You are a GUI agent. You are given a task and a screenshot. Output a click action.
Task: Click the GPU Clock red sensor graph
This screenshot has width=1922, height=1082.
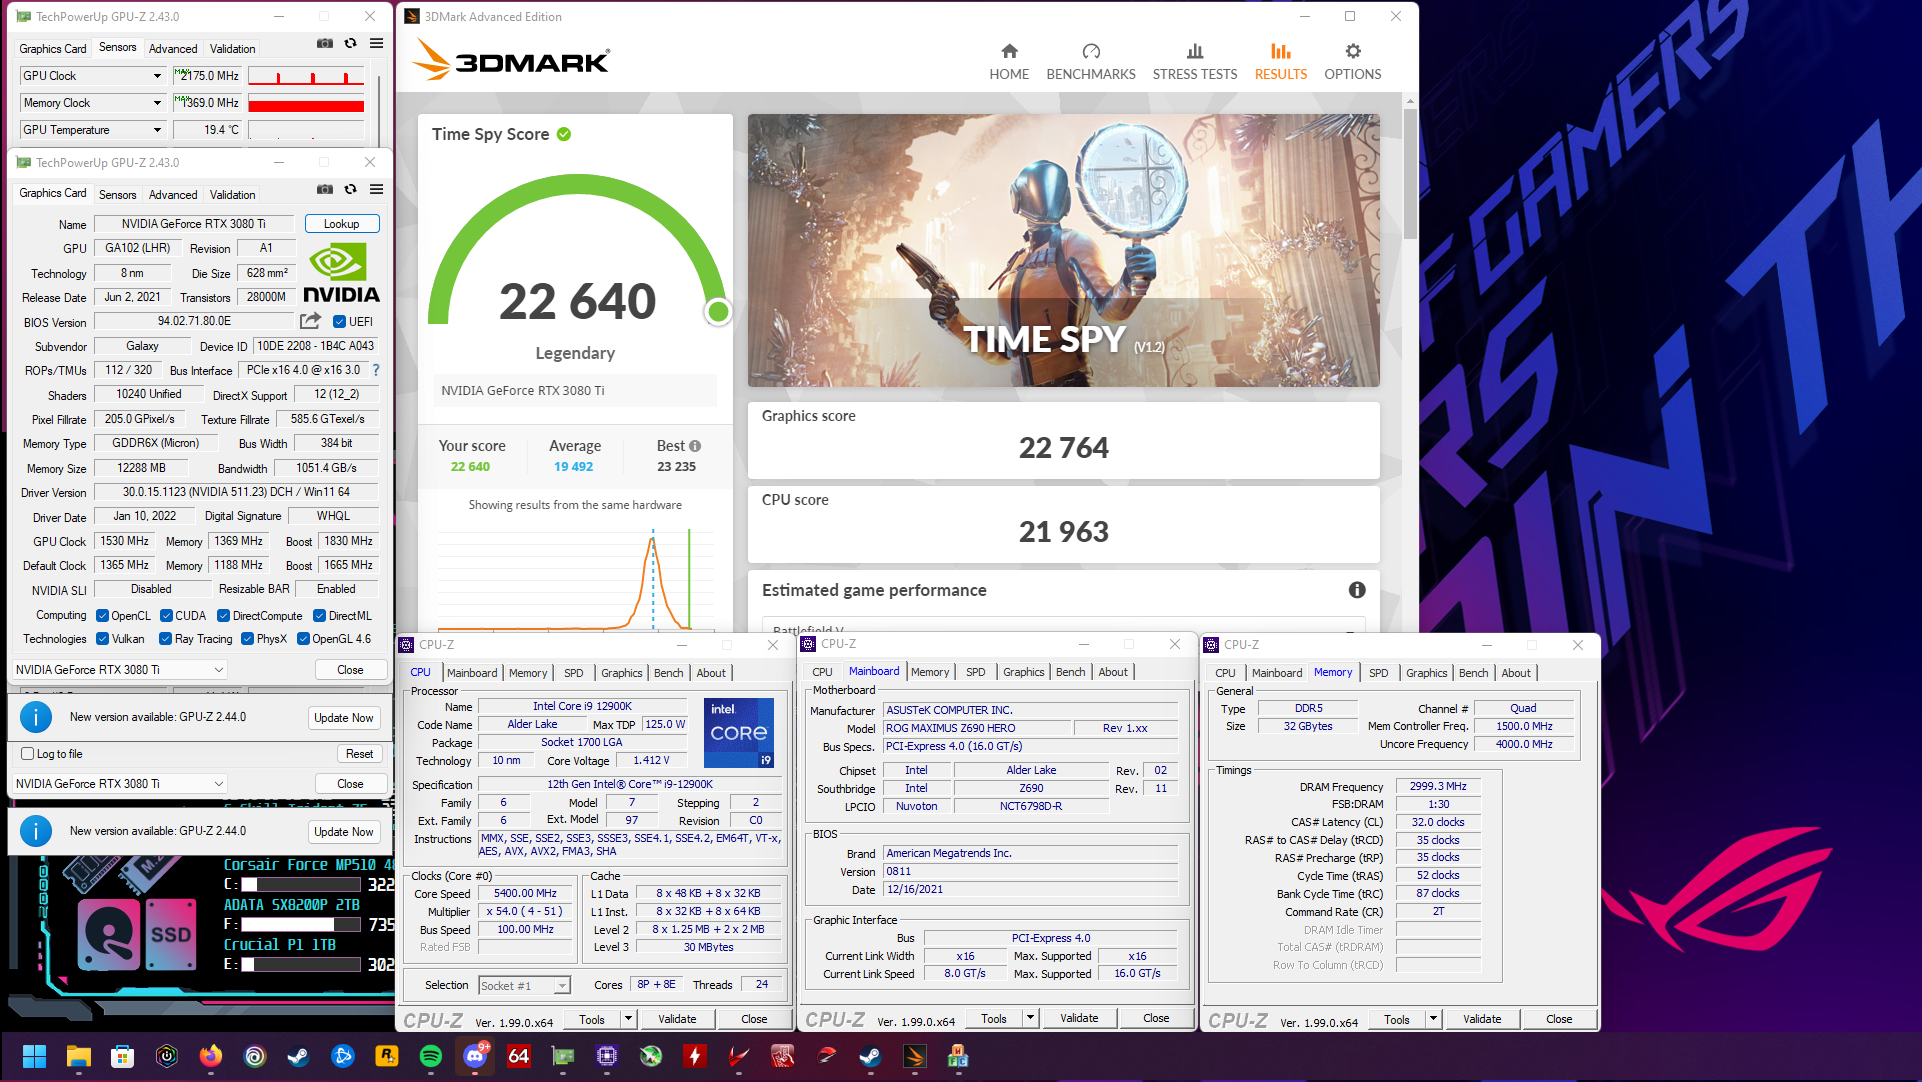pyautogui.click(x=306, y=76)
